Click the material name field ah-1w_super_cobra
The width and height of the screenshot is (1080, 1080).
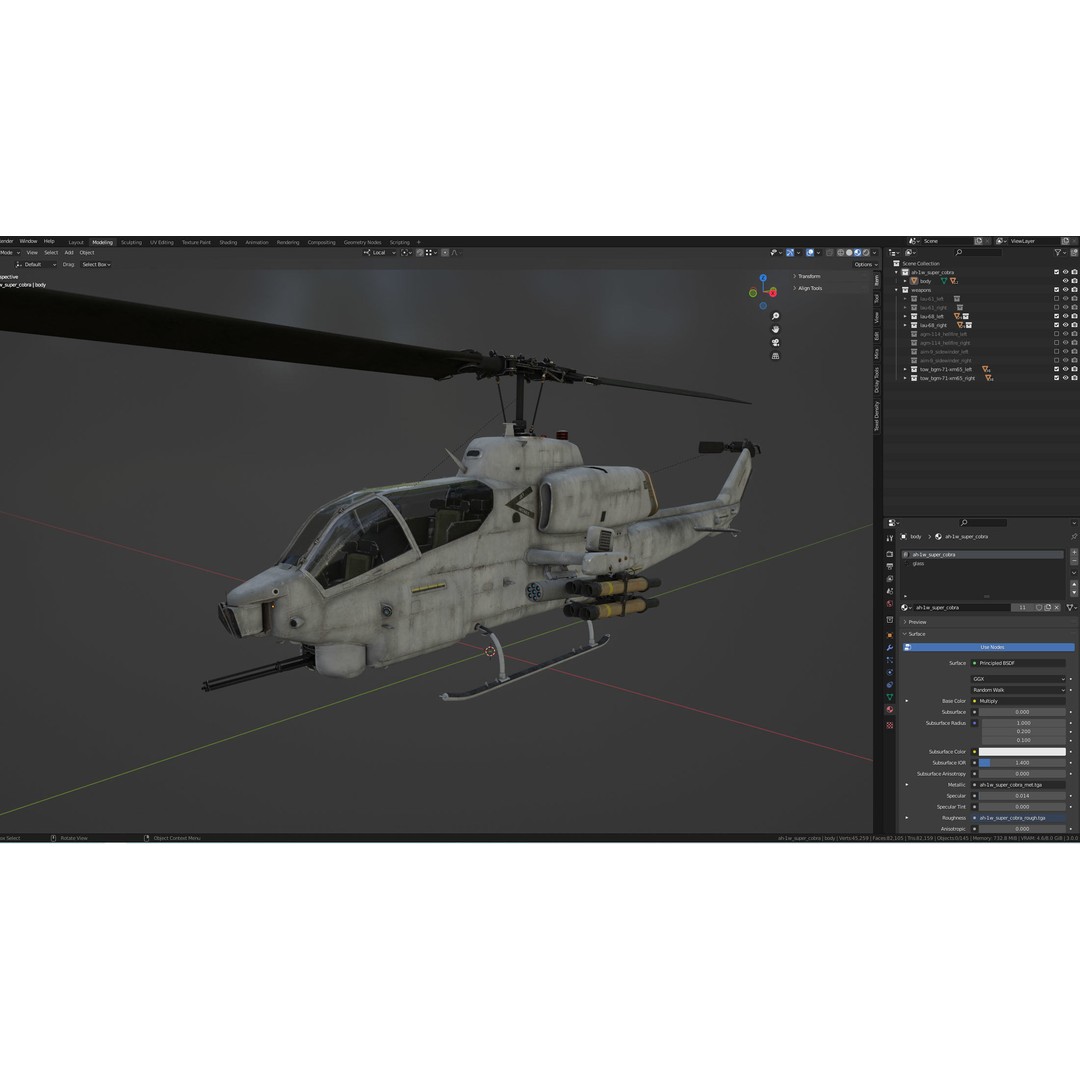click(962, 608)
